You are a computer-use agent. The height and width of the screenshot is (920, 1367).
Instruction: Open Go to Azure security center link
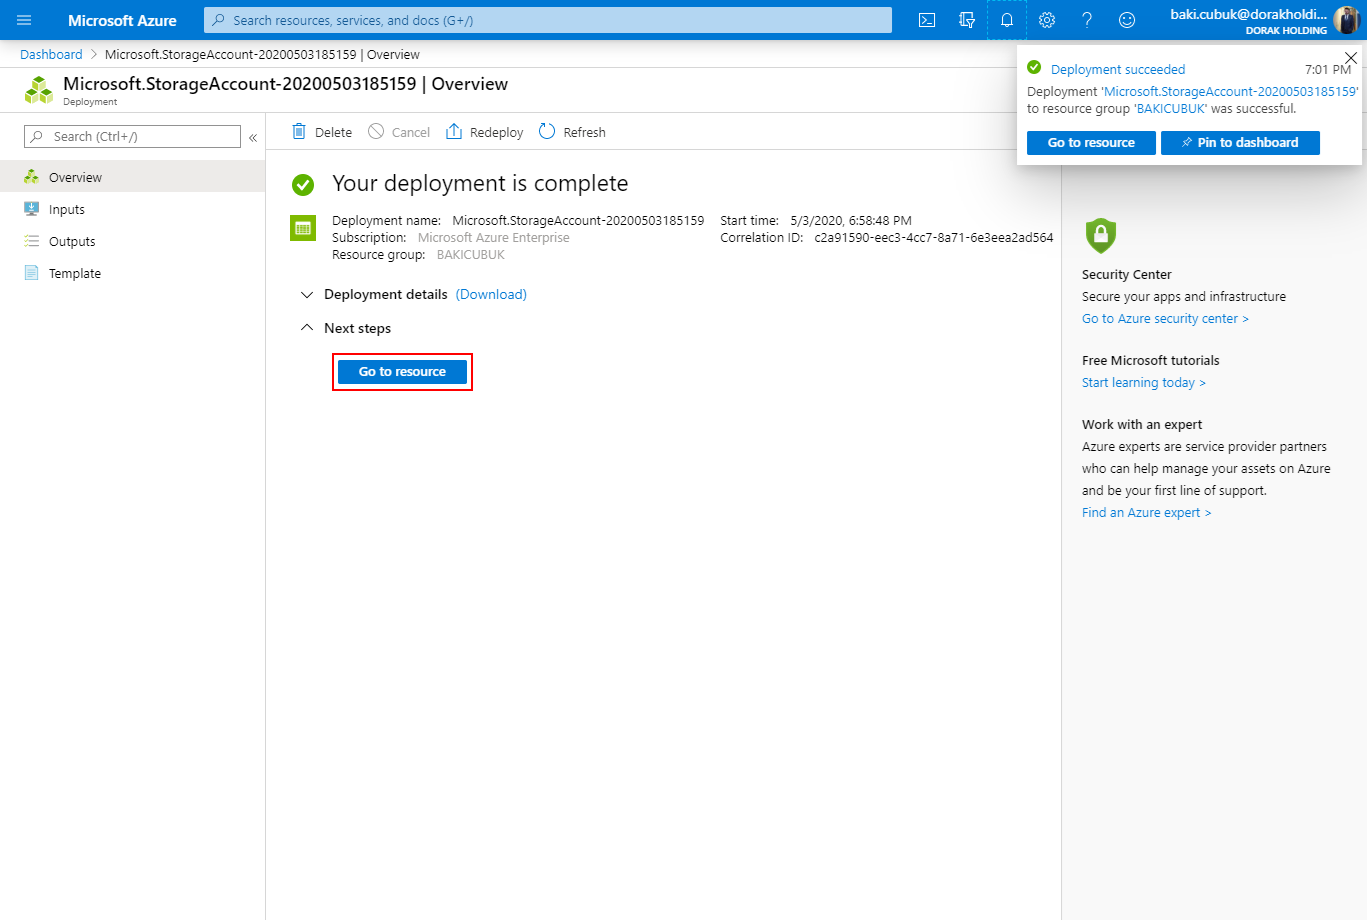click(1165, 319)
